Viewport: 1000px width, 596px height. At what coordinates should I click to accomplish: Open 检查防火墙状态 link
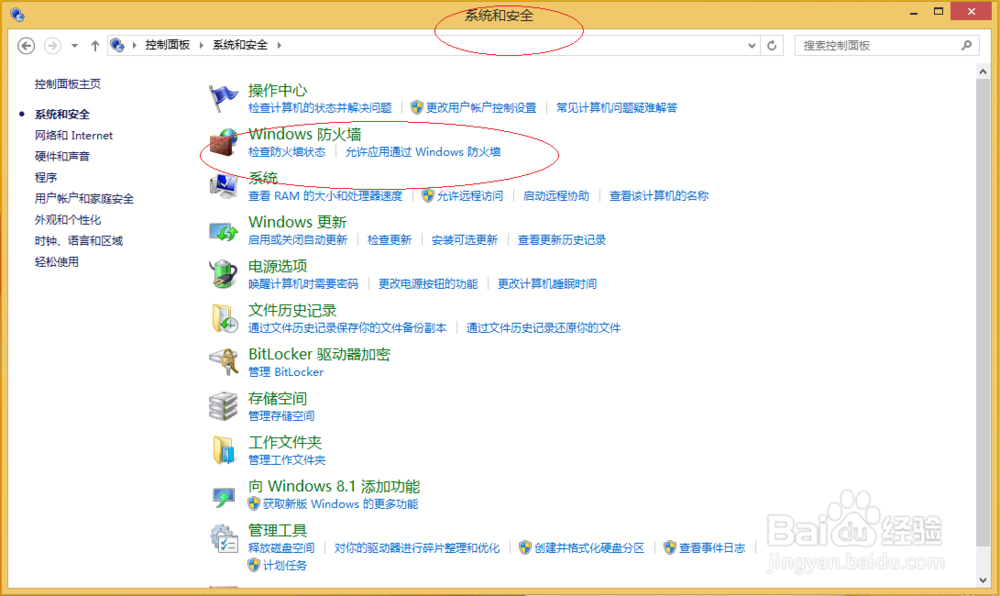point(288,155)
